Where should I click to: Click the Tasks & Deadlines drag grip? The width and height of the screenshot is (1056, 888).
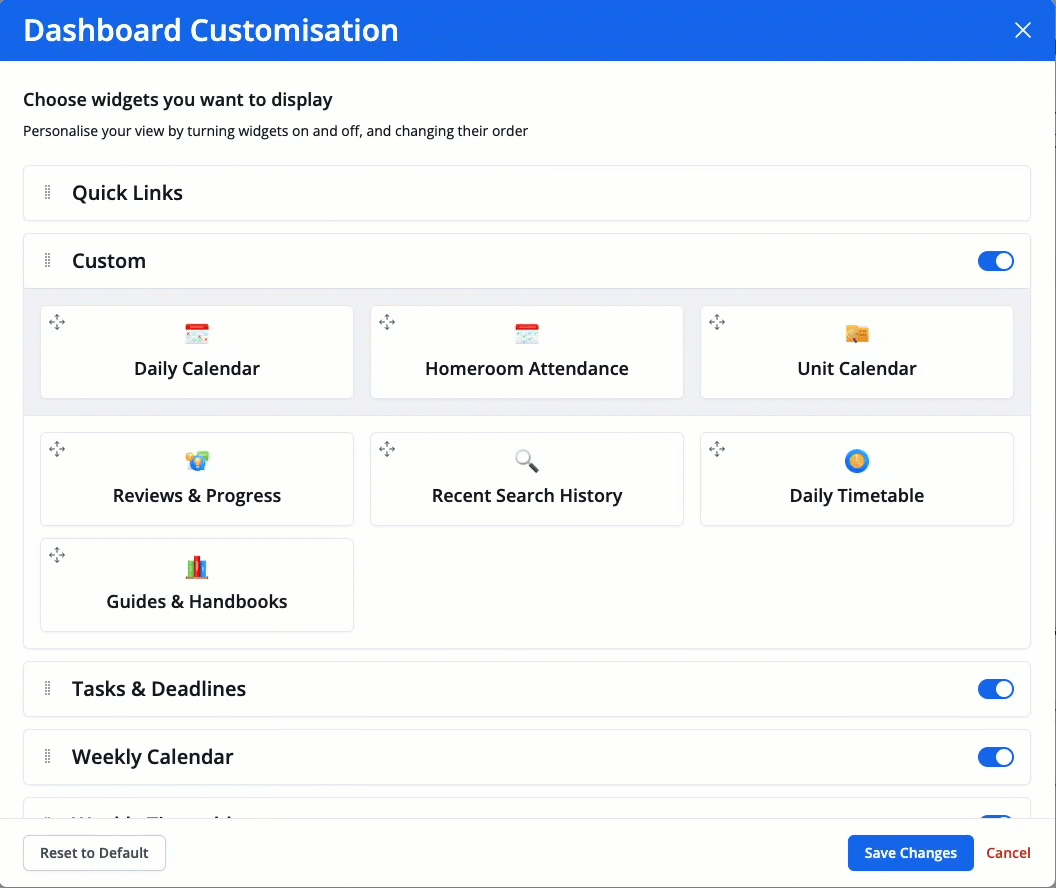pos(47,689)
